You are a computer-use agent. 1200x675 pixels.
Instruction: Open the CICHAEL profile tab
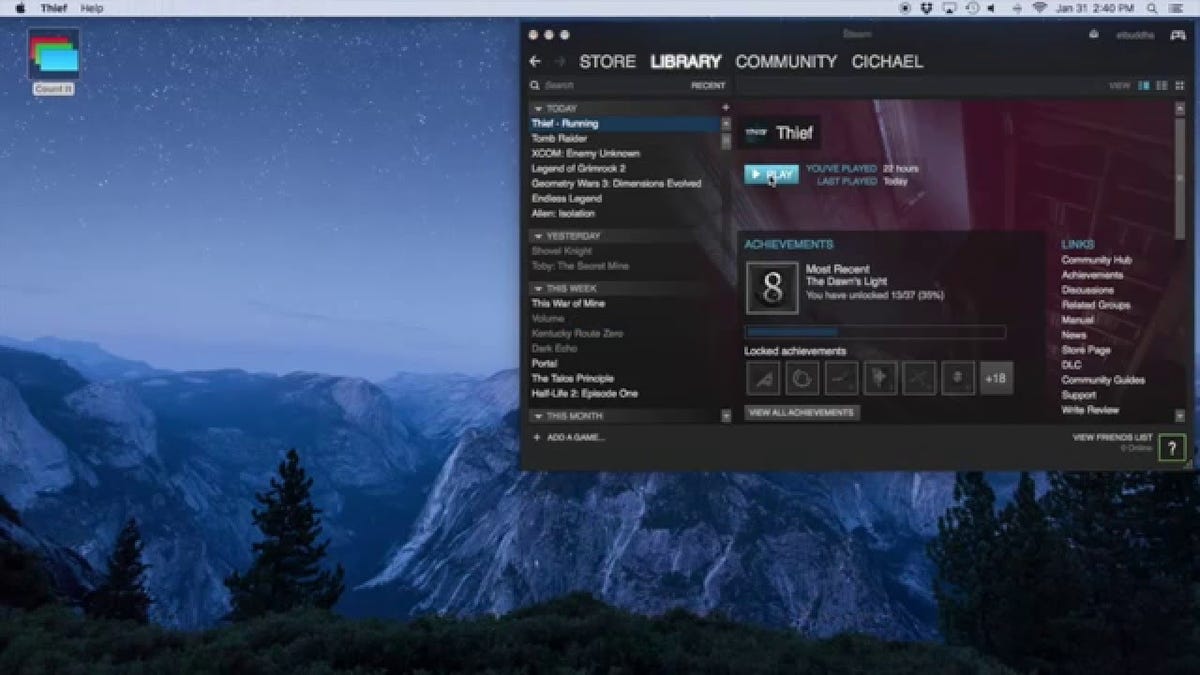(x=887, y=62)
